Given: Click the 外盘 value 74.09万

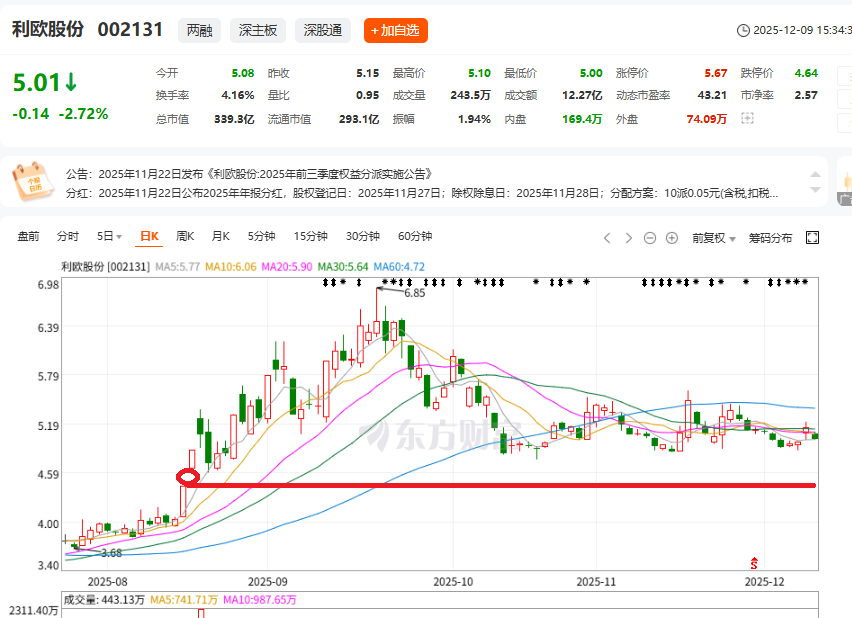Looking at the screenshot, I should point(706,119).
